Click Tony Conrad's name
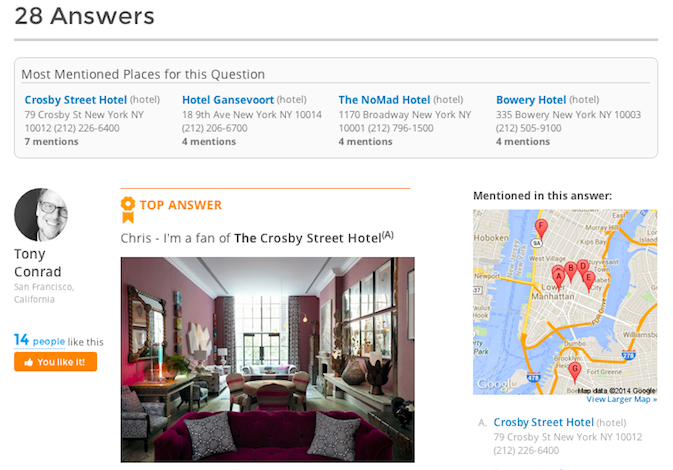 [x=38, y=264]
